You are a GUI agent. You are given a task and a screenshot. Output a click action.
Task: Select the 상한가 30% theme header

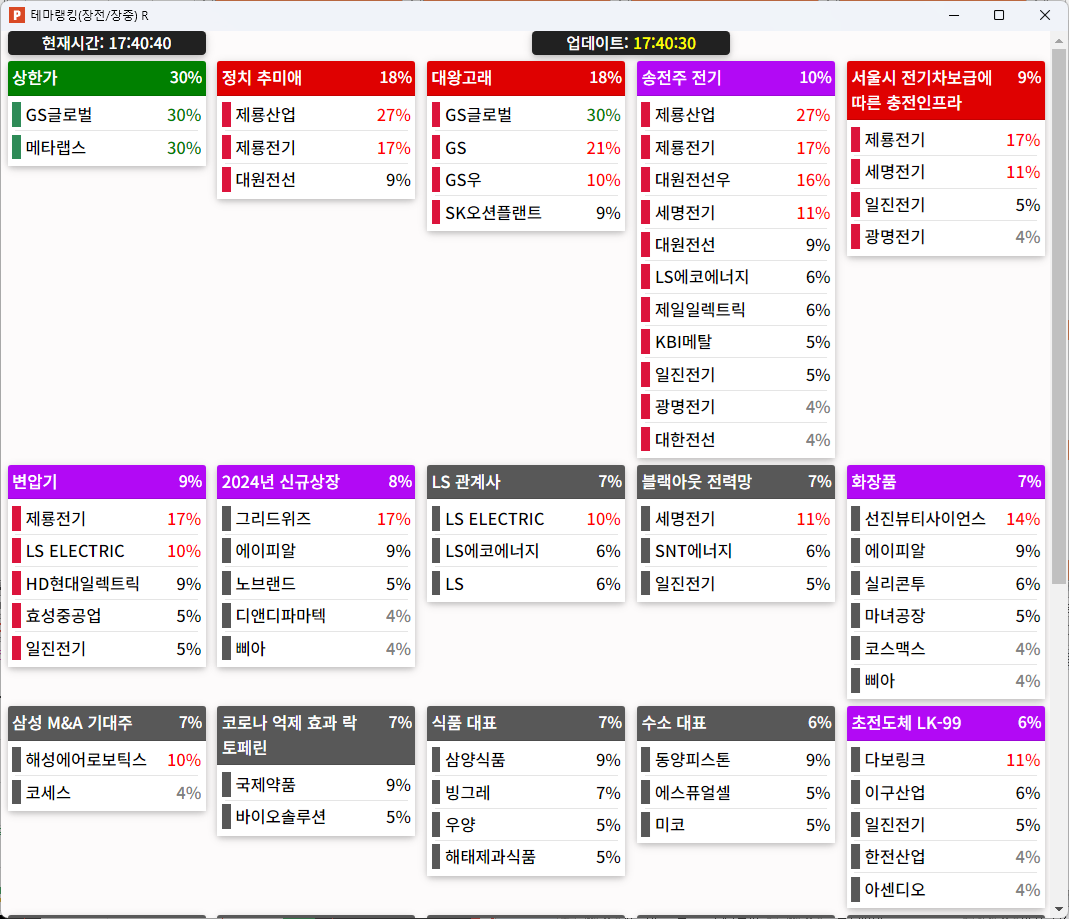pyautogui.click(x=107, y=78)
